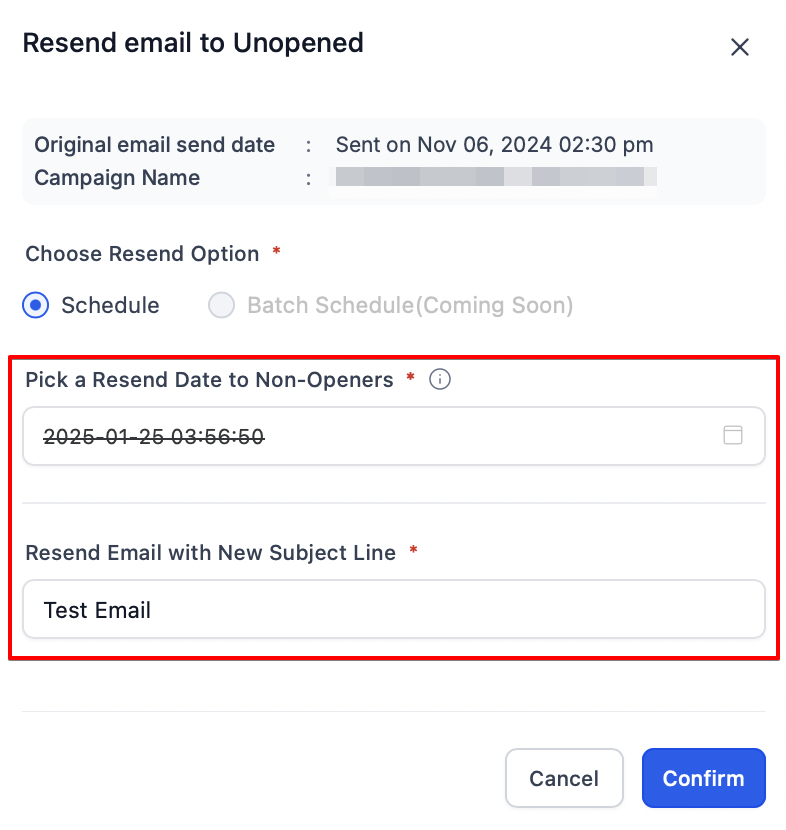Screen dimensions: 786x830
Task: Click the 'Original email send date' label
Action: point(154,145)
